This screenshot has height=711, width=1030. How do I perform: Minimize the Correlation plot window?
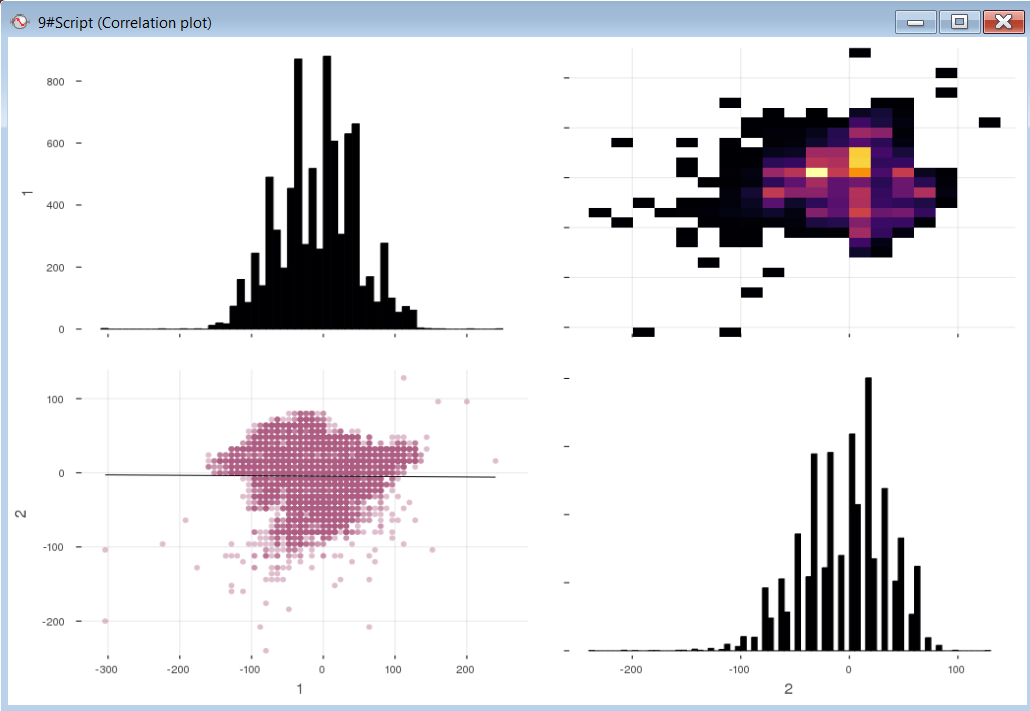click(914, 21)
